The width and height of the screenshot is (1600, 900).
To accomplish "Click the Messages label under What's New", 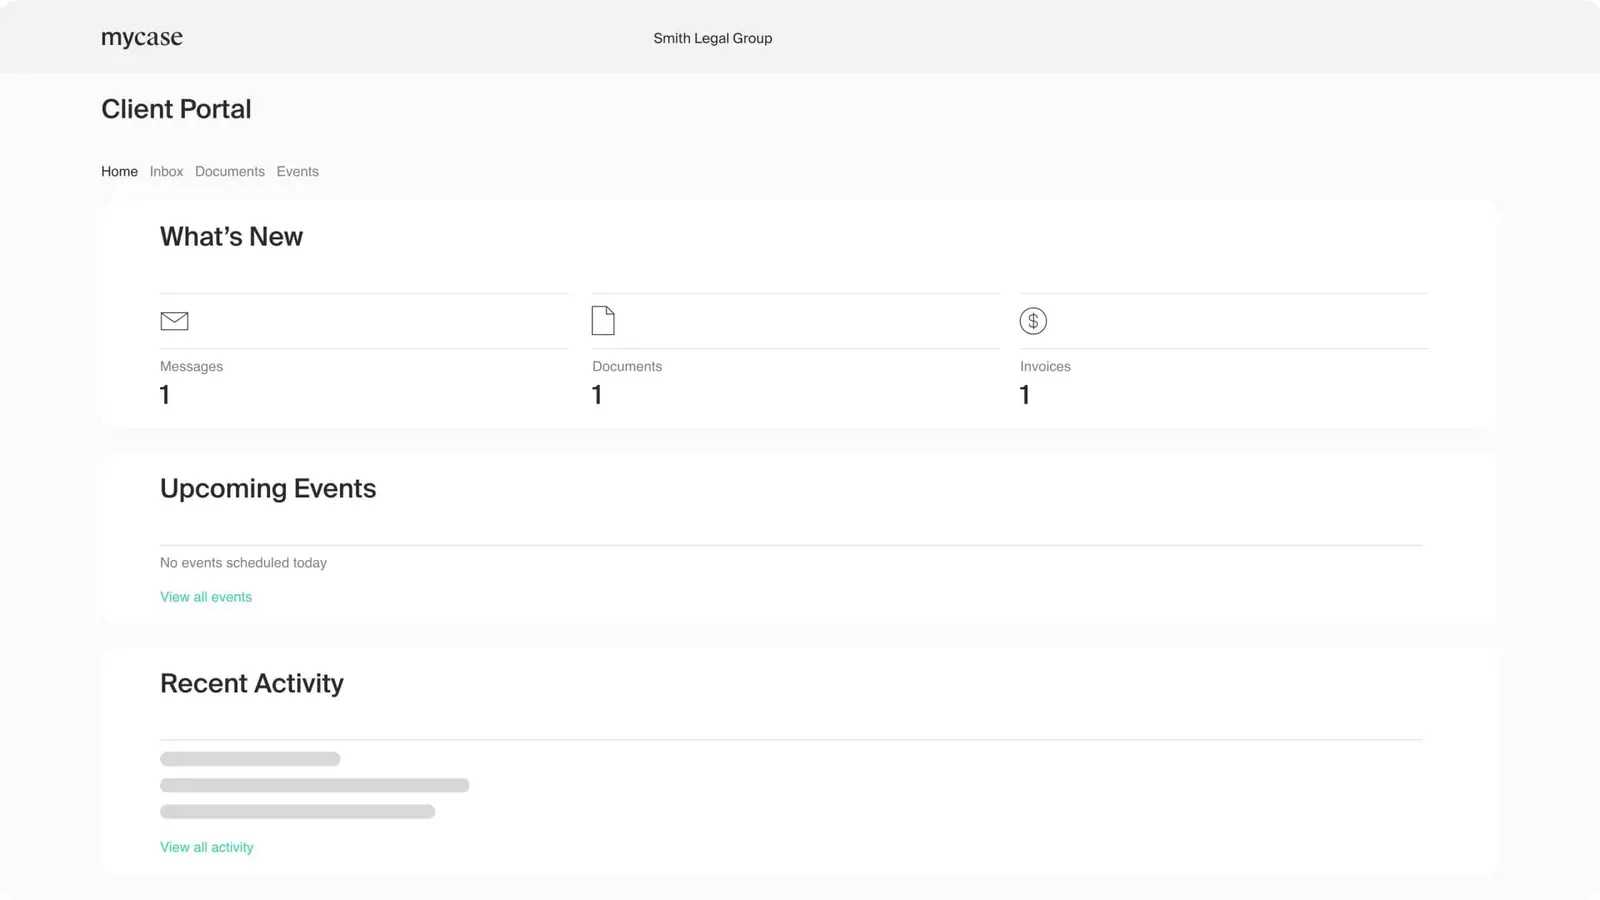I will 191,367.
